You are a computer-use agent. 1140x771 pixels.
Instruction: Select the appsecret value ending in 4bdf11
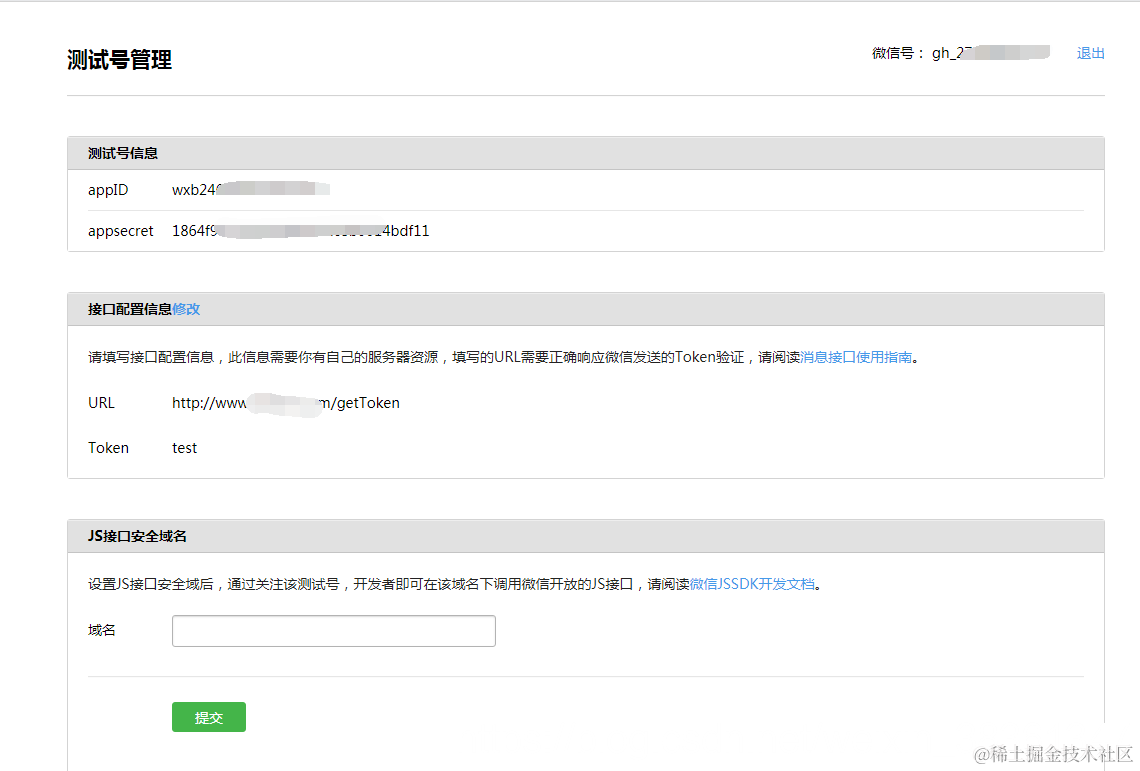coord(300,230)
